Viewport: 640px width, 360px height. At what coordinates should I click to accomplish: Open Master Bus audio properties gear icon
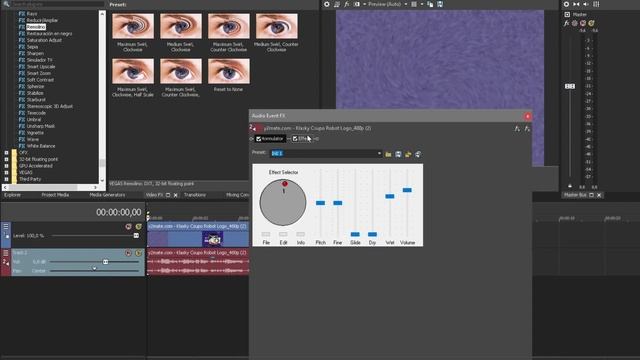566,4
